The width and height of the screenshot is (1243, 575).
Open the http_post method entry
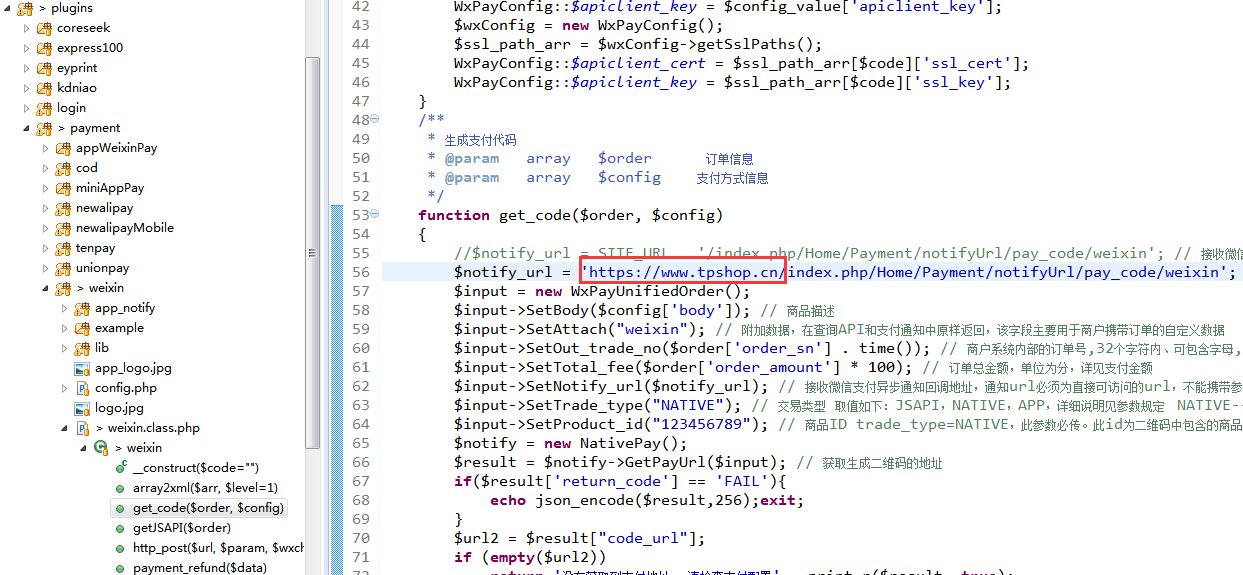[x=217, y=548]
